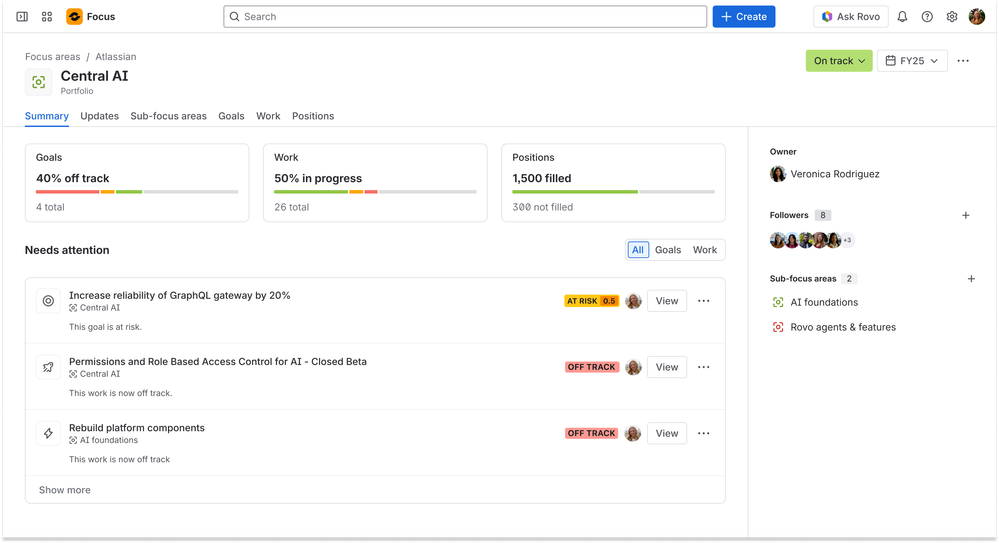
Task: Open more options for GraphQL gateway row
Action: pyautogui.click(x=703, y=301)
